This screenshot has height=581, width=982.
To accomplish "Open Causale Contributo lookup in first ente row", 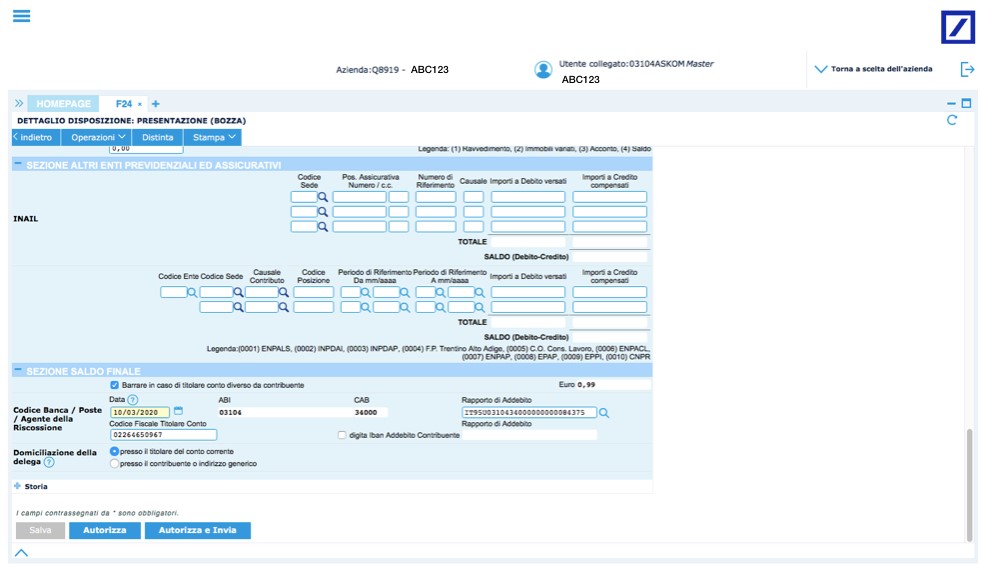I will (284, 292).
